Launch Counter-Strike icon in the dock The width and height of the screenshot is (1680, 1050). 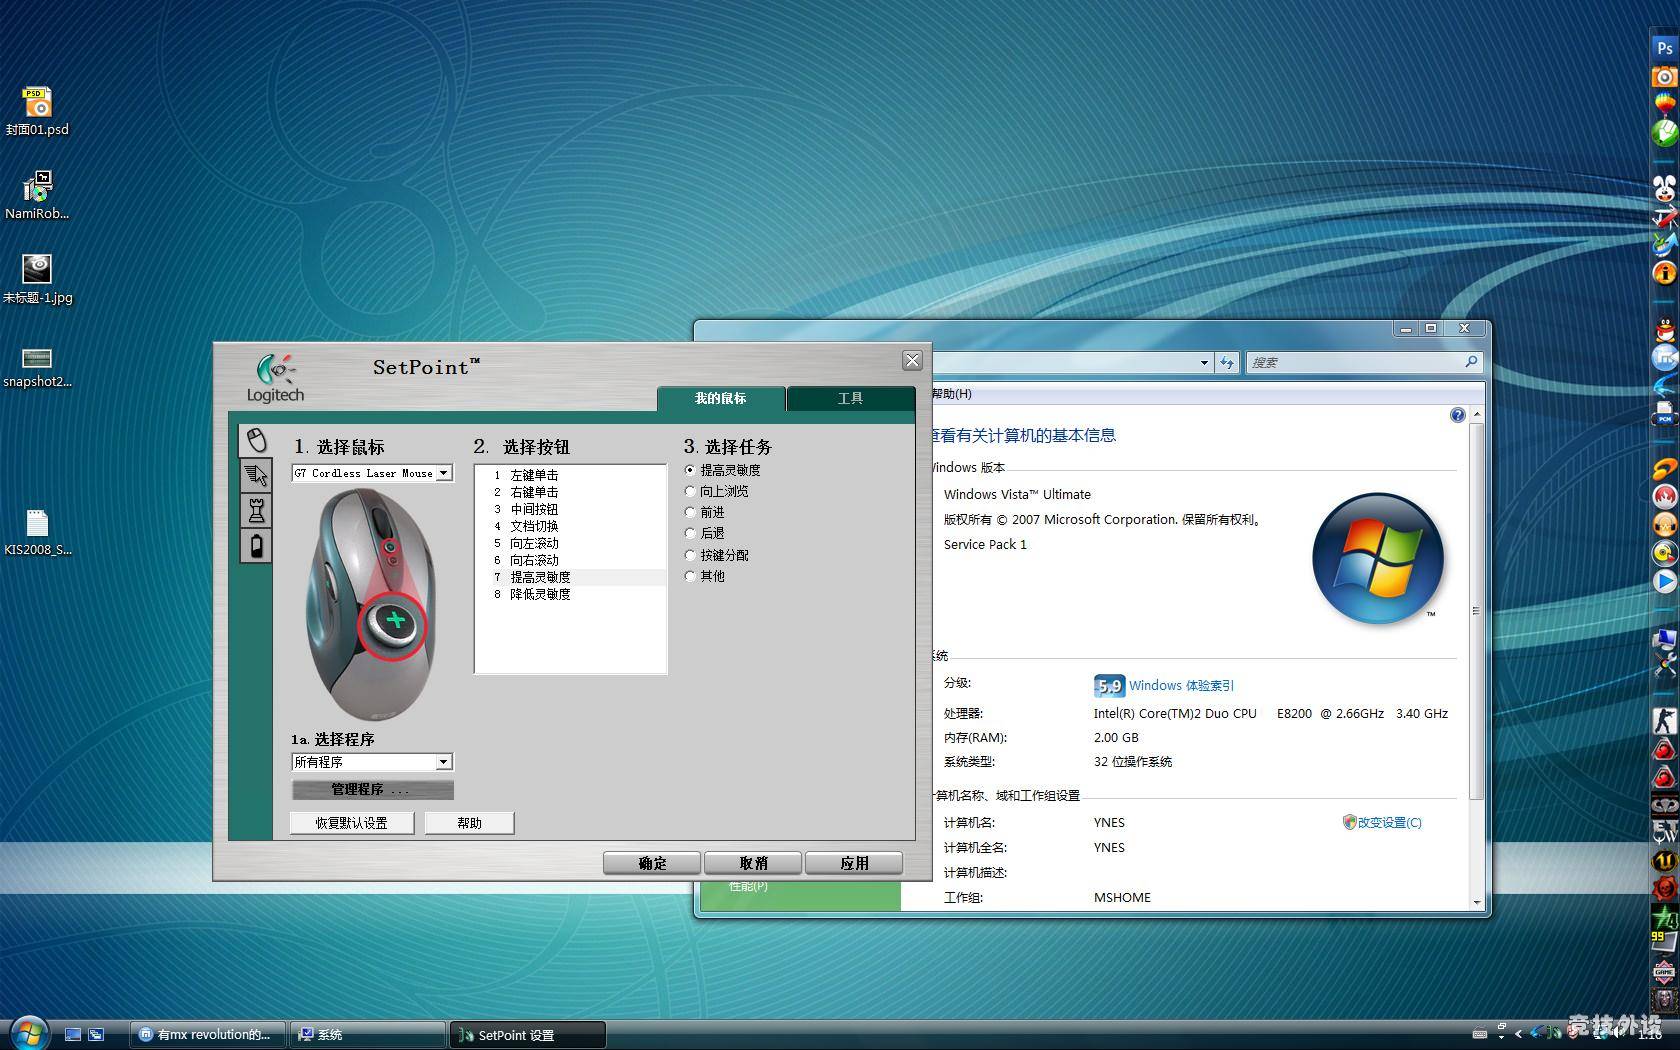click(1664, 720)
